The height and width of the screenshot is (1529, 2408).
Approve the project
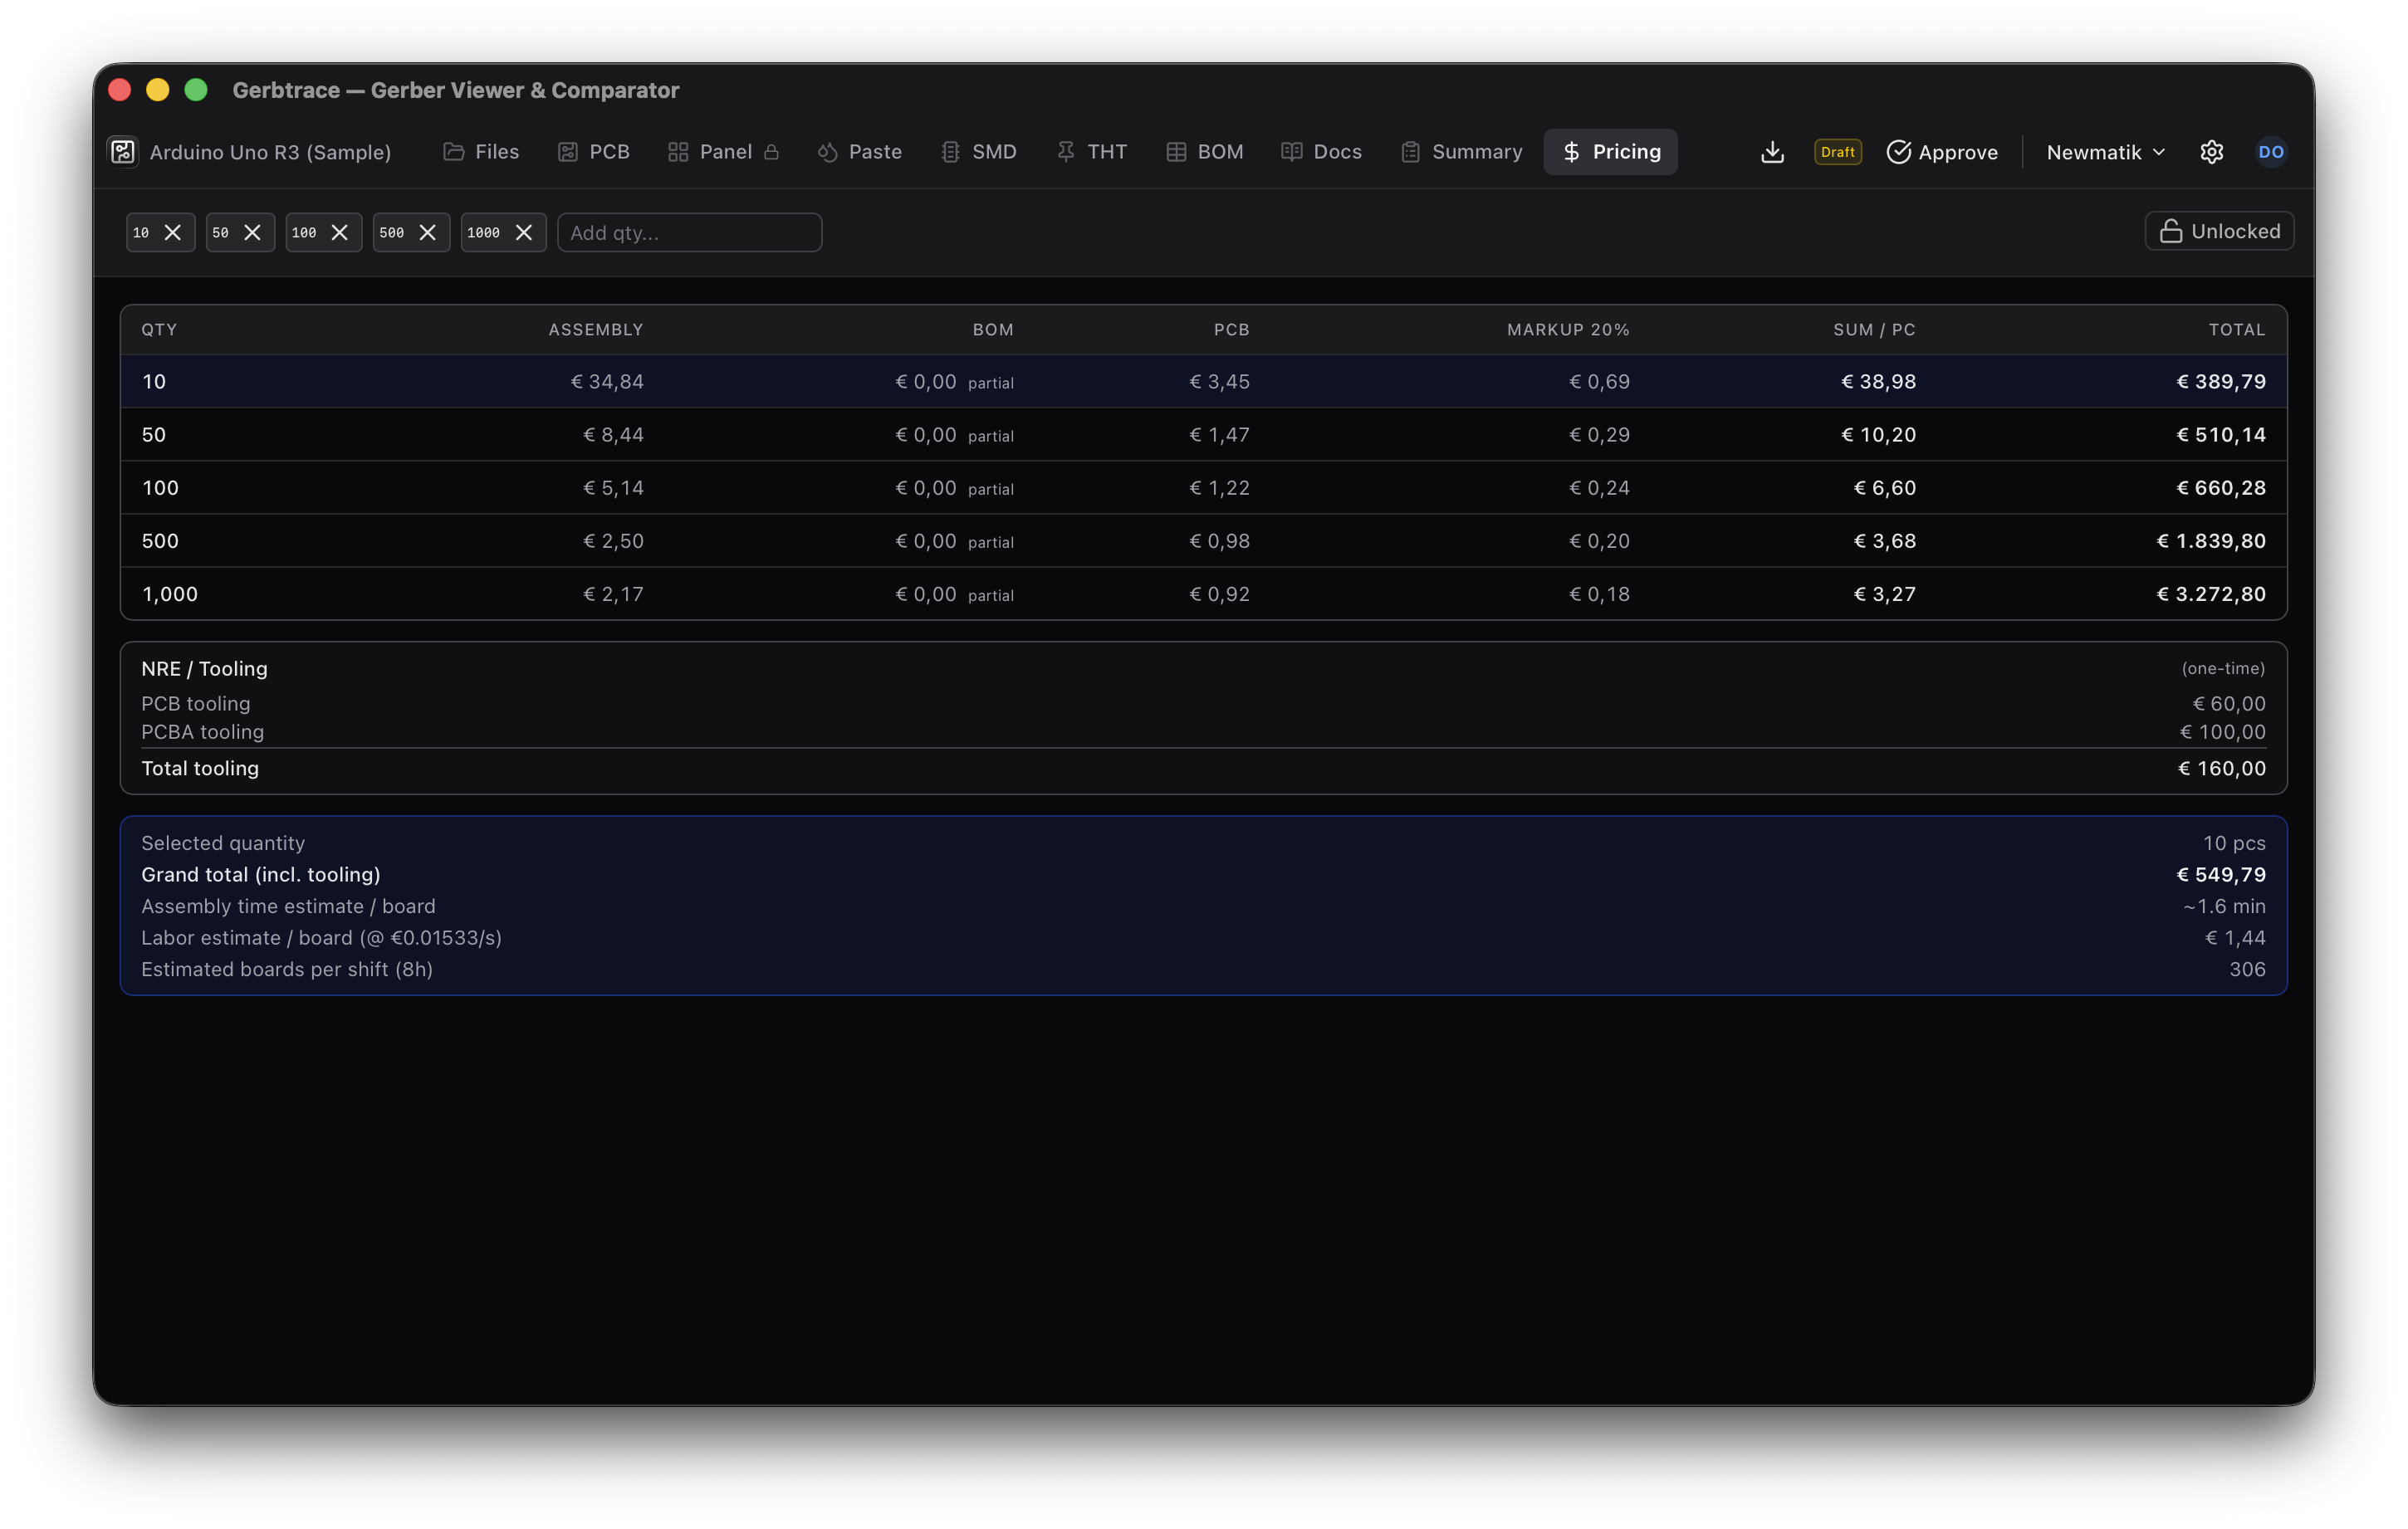(1942, 152)
